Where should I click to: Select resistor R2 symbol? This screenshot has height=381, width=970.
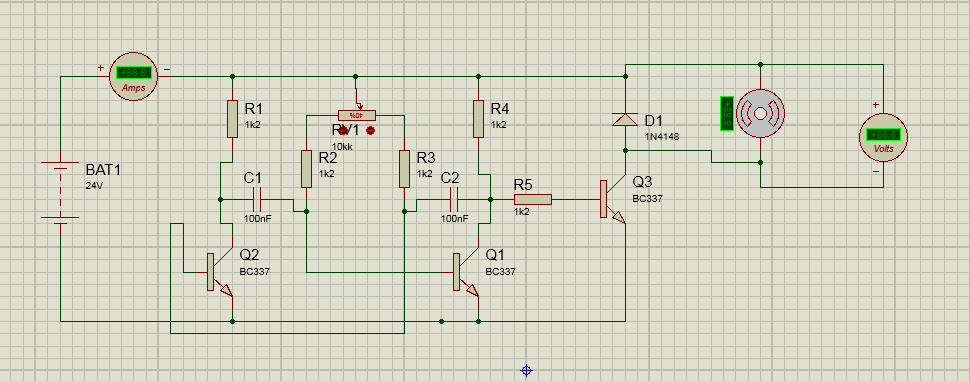[x=306, y=168]
